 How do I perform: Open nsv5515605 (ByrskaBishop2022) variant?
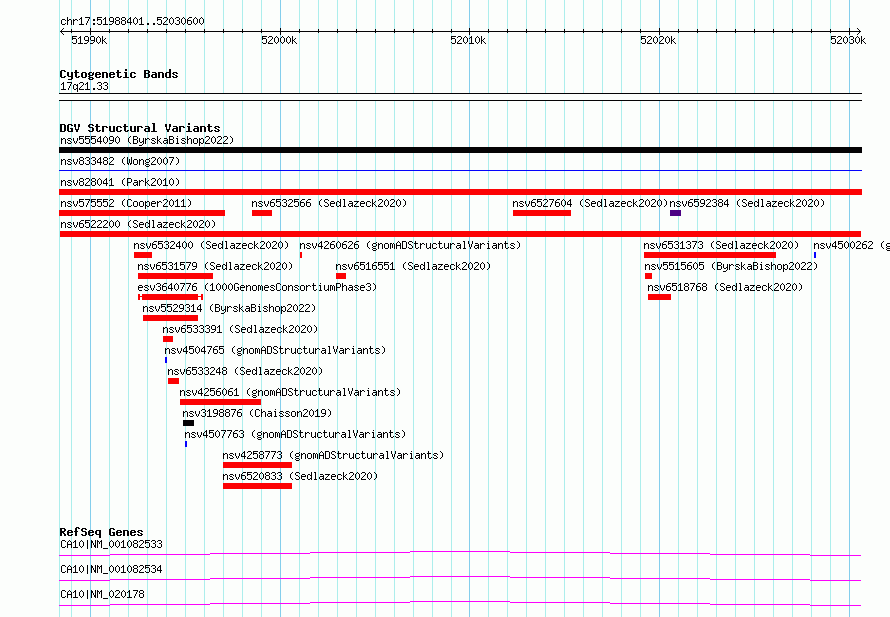click(731, 266)
